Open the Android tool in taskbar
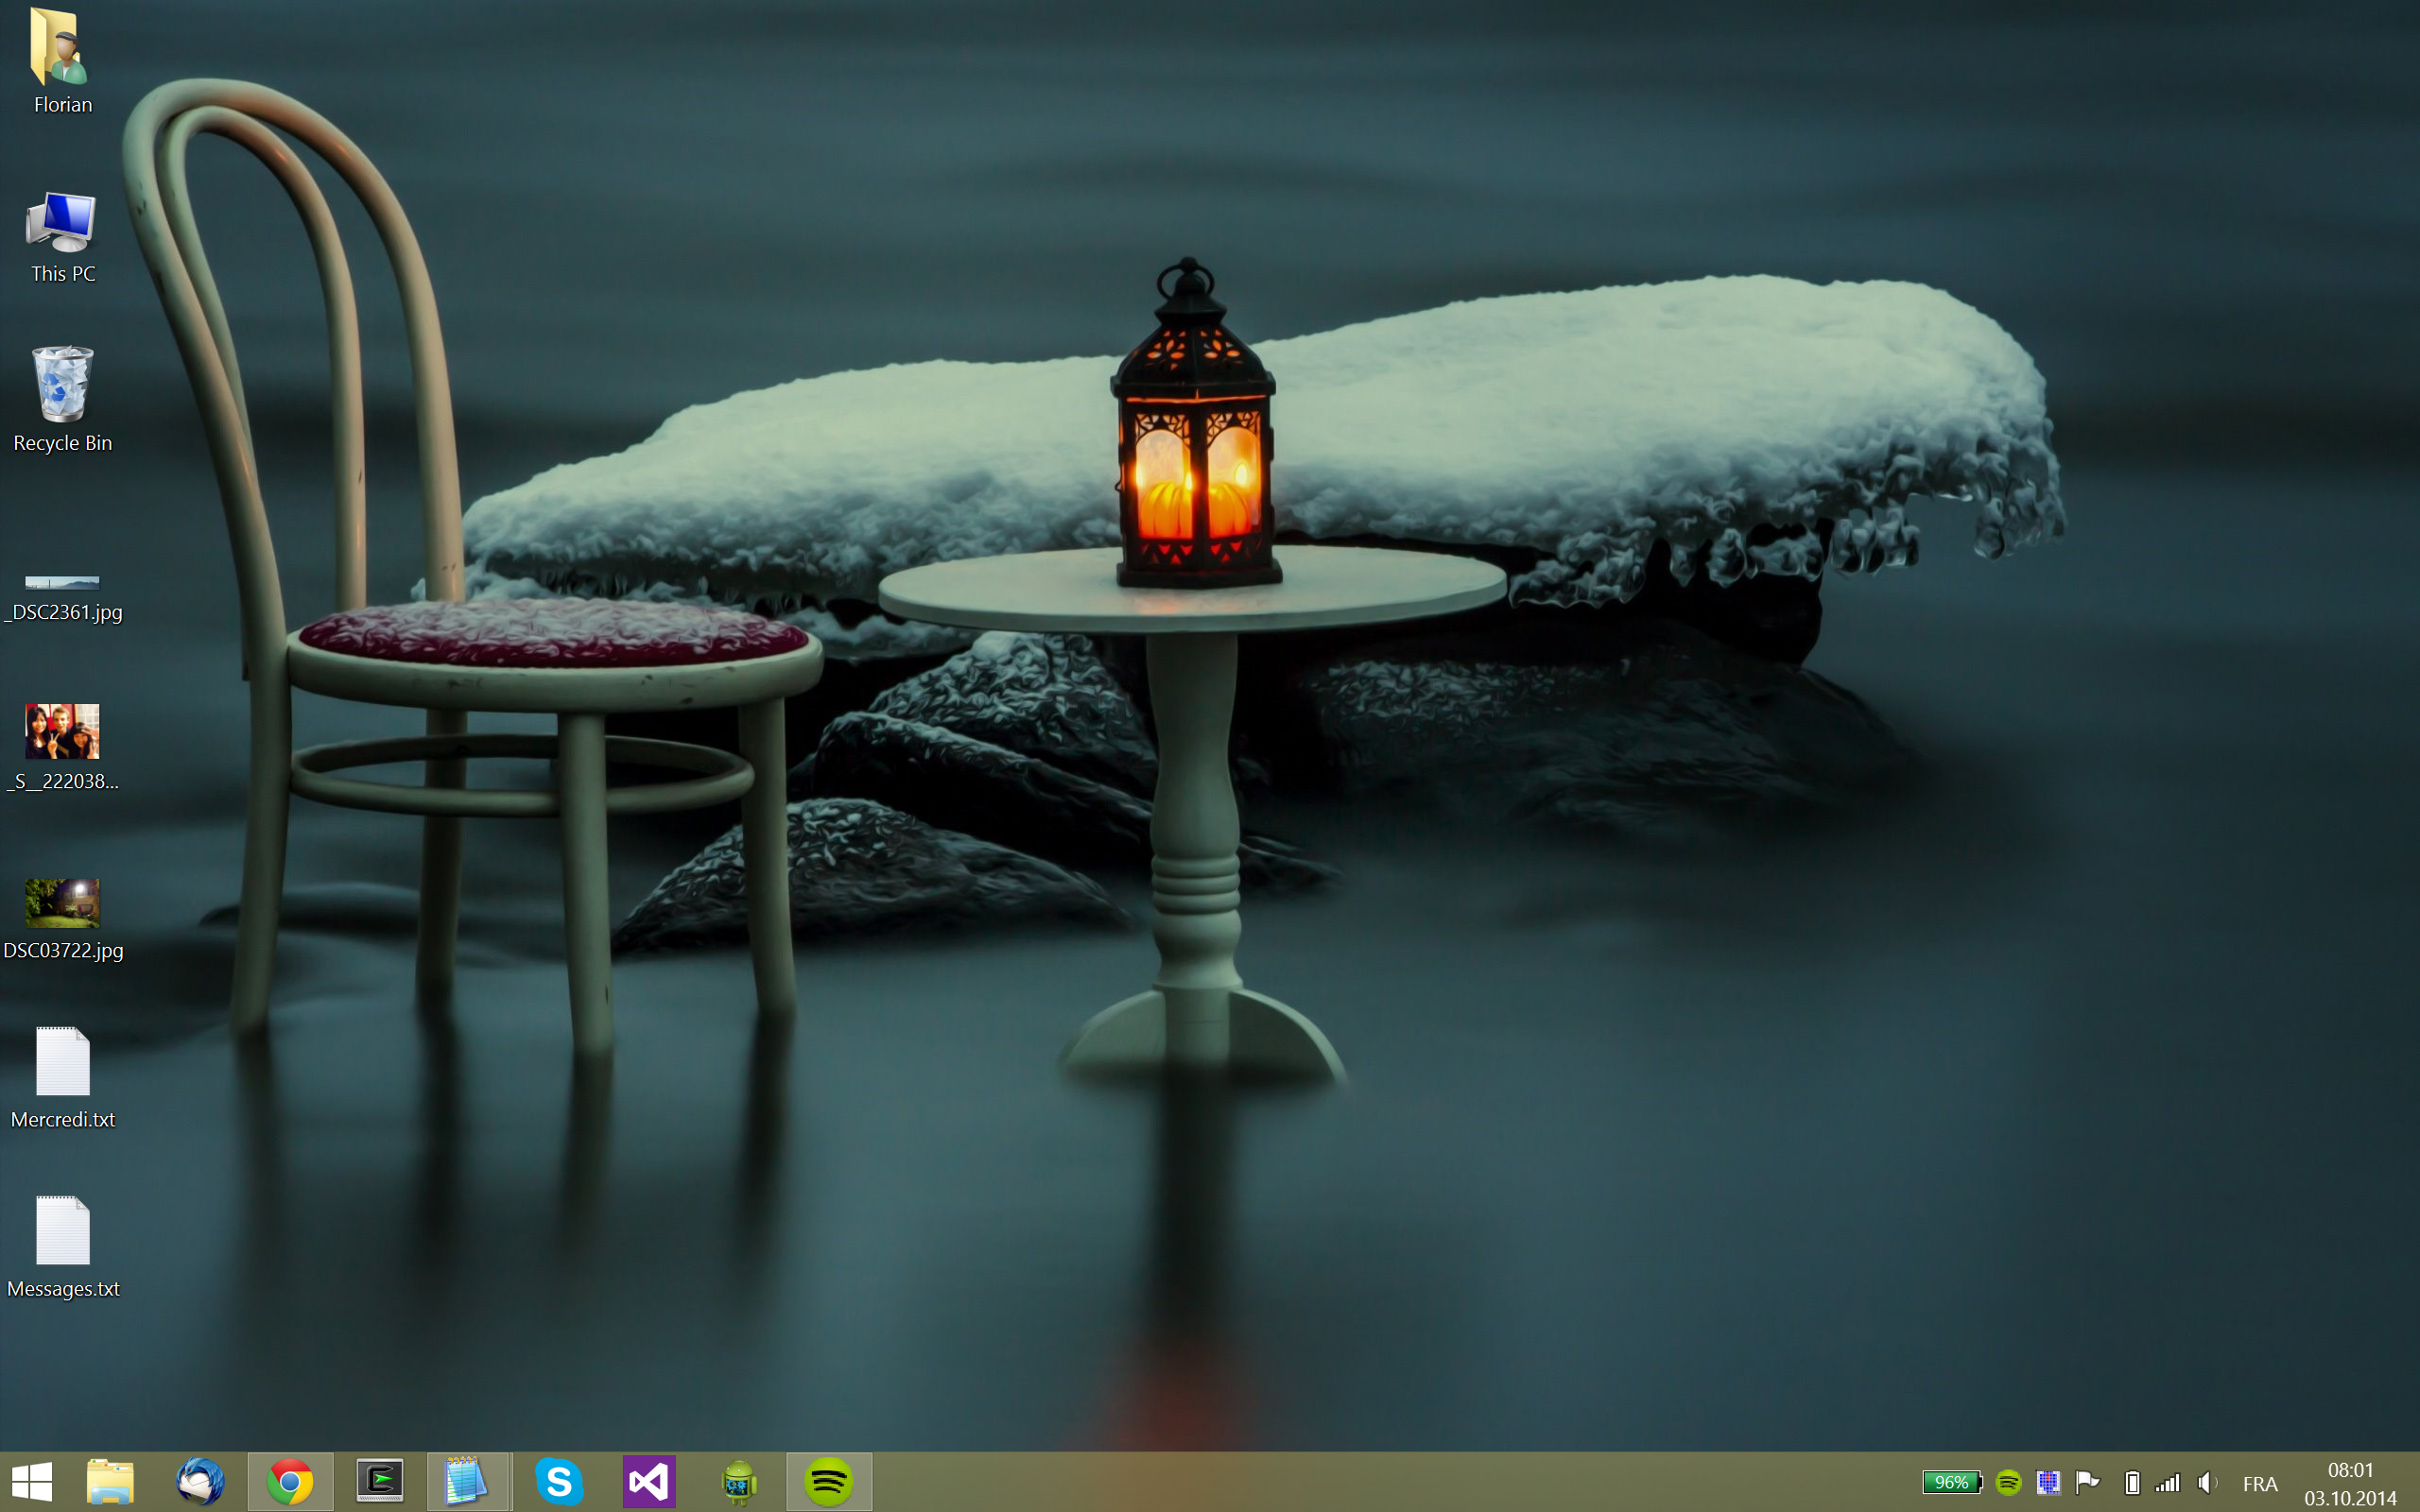Screen dimensions: 2420x1512 click(x=739, y=1481)
